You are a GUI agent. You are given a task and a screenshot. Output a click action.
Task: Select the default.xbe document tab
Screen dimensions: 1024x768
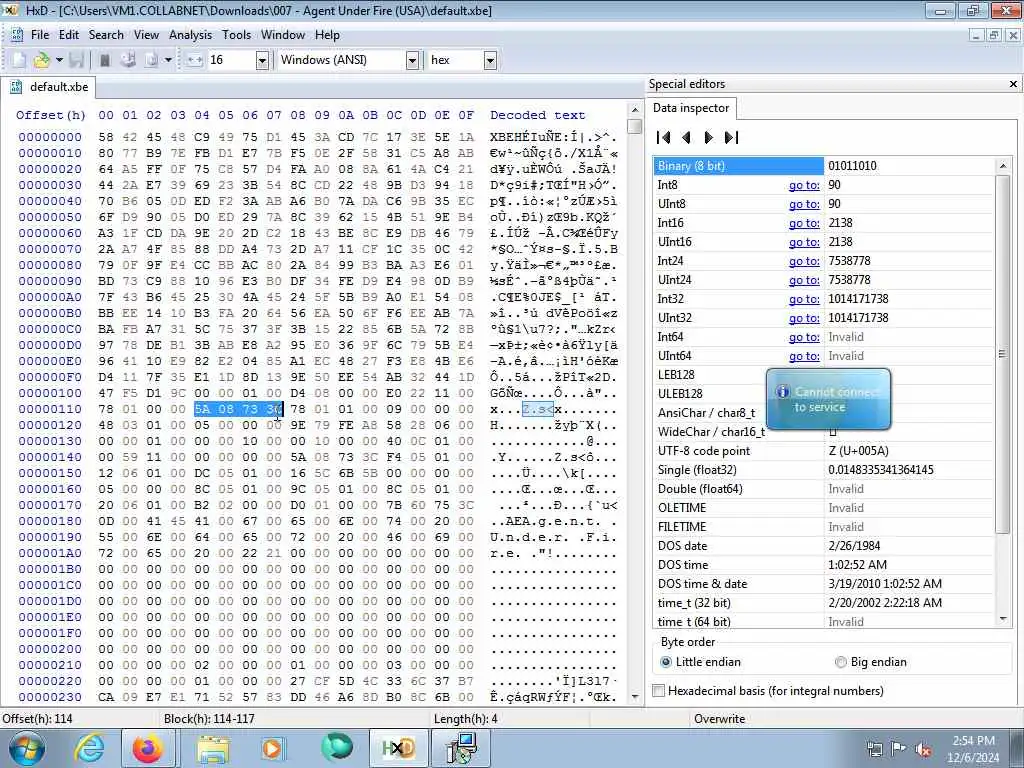click(49, 87)
